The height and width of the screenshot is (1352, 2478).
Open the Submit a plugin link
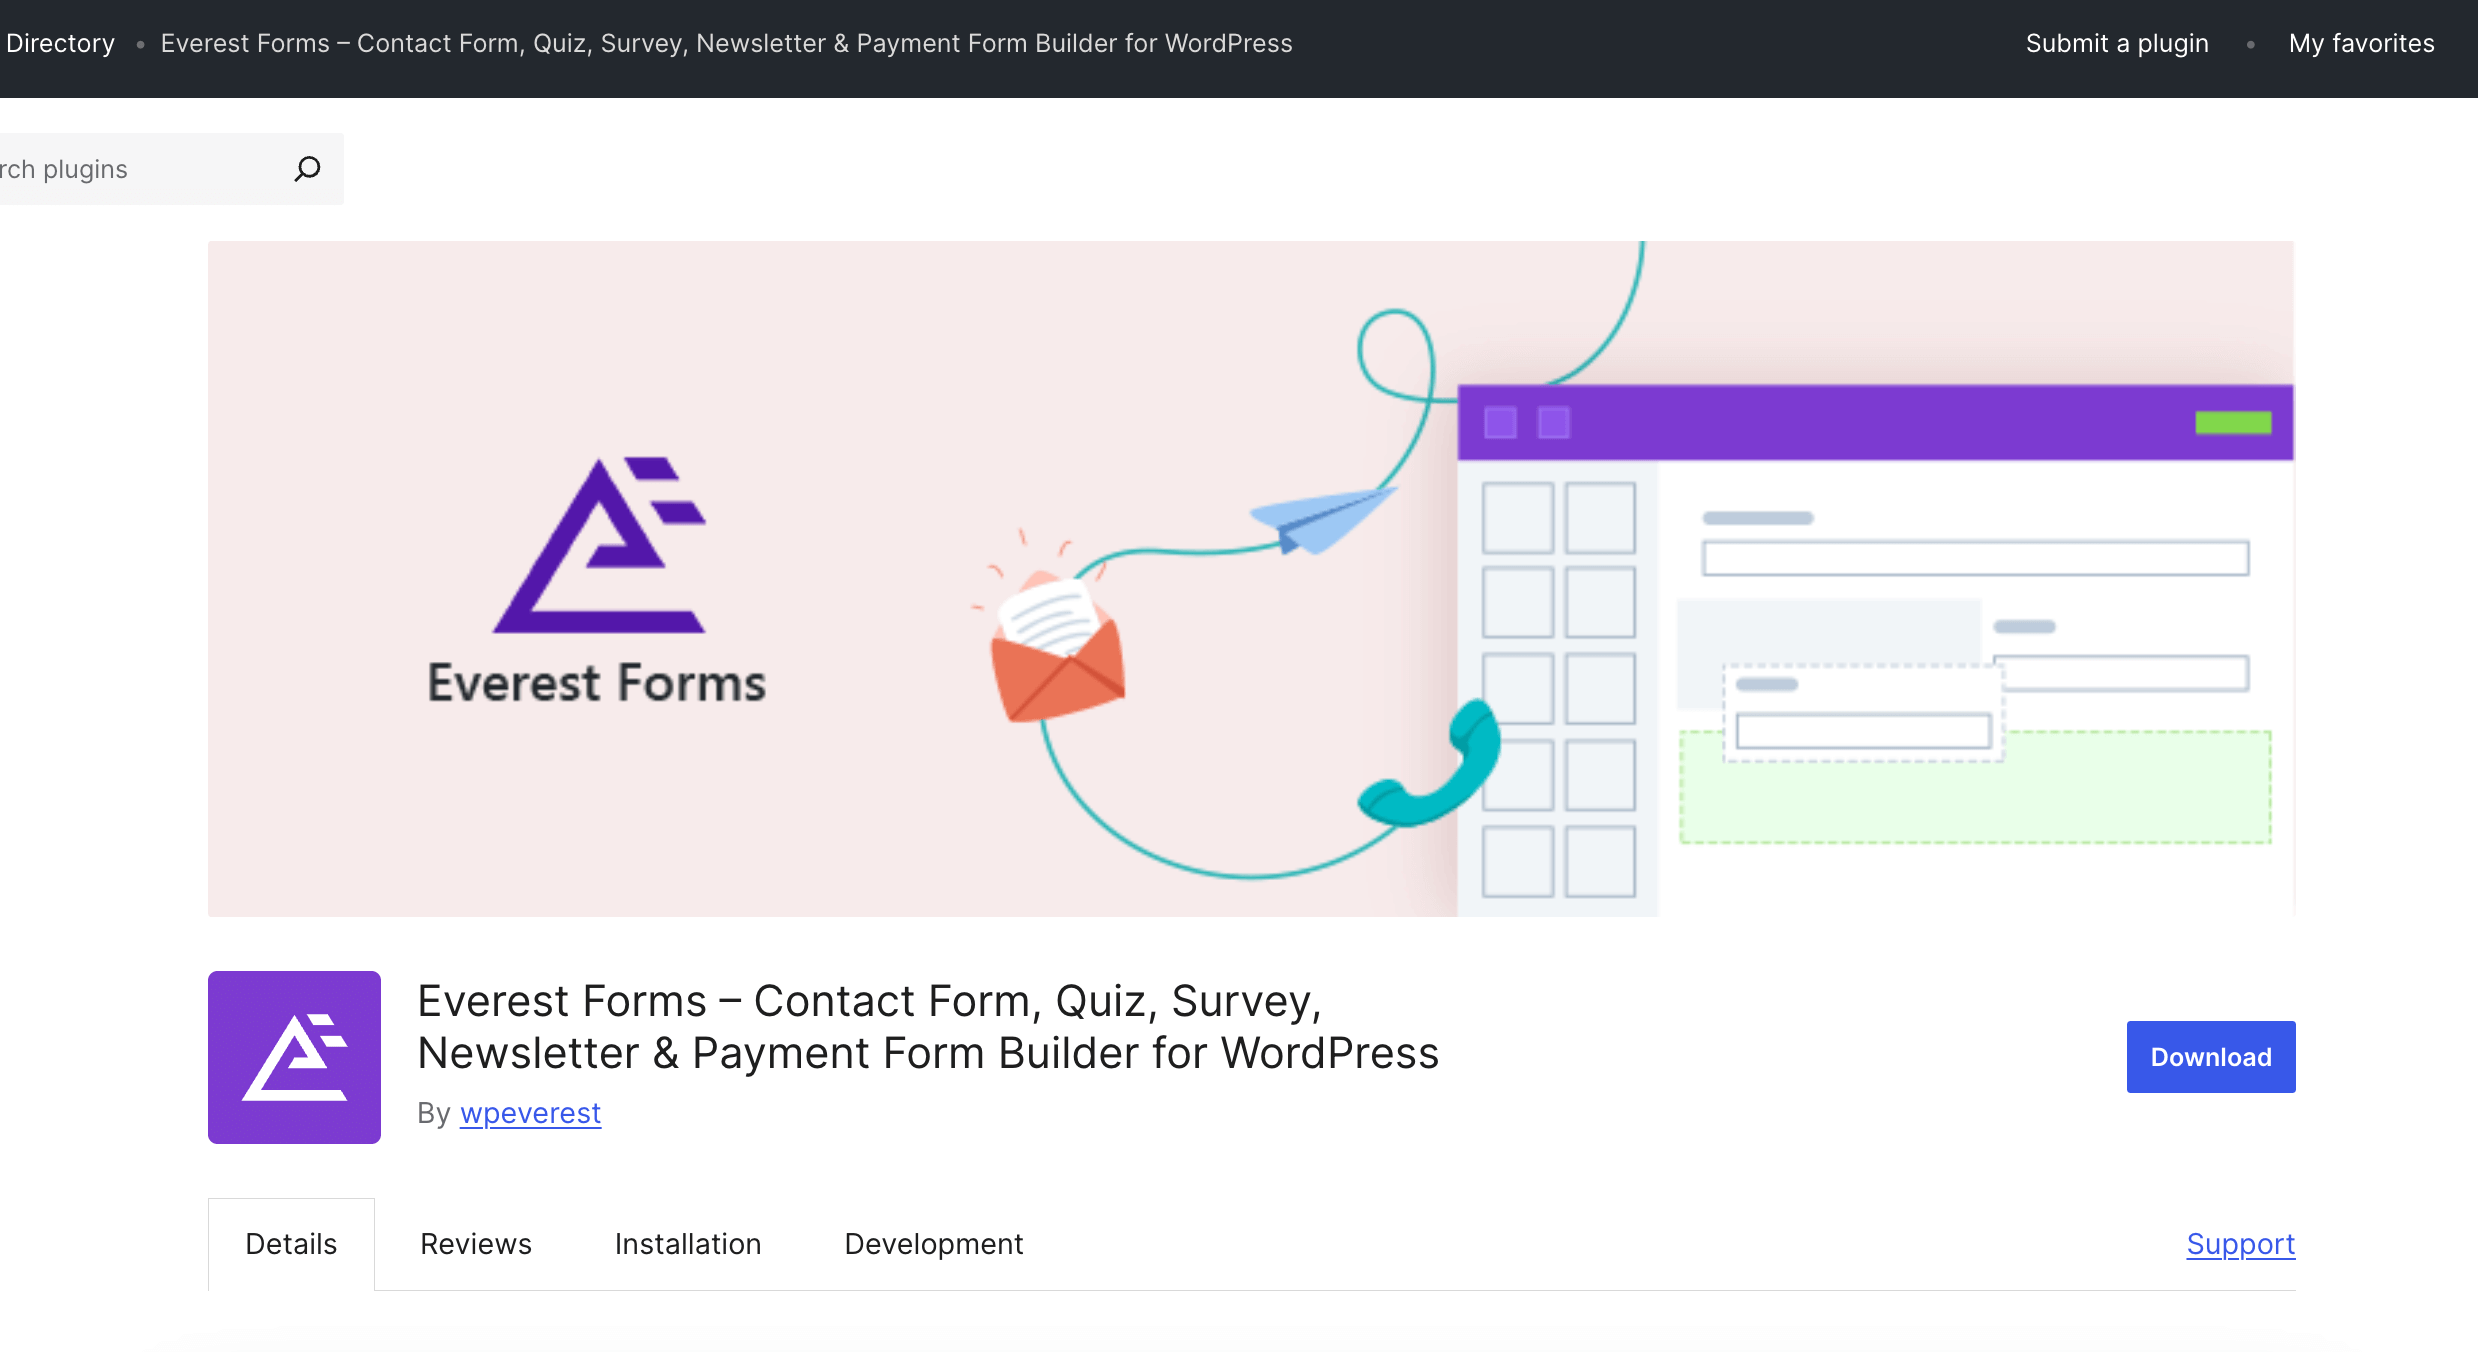click(x=2117, y=43)
